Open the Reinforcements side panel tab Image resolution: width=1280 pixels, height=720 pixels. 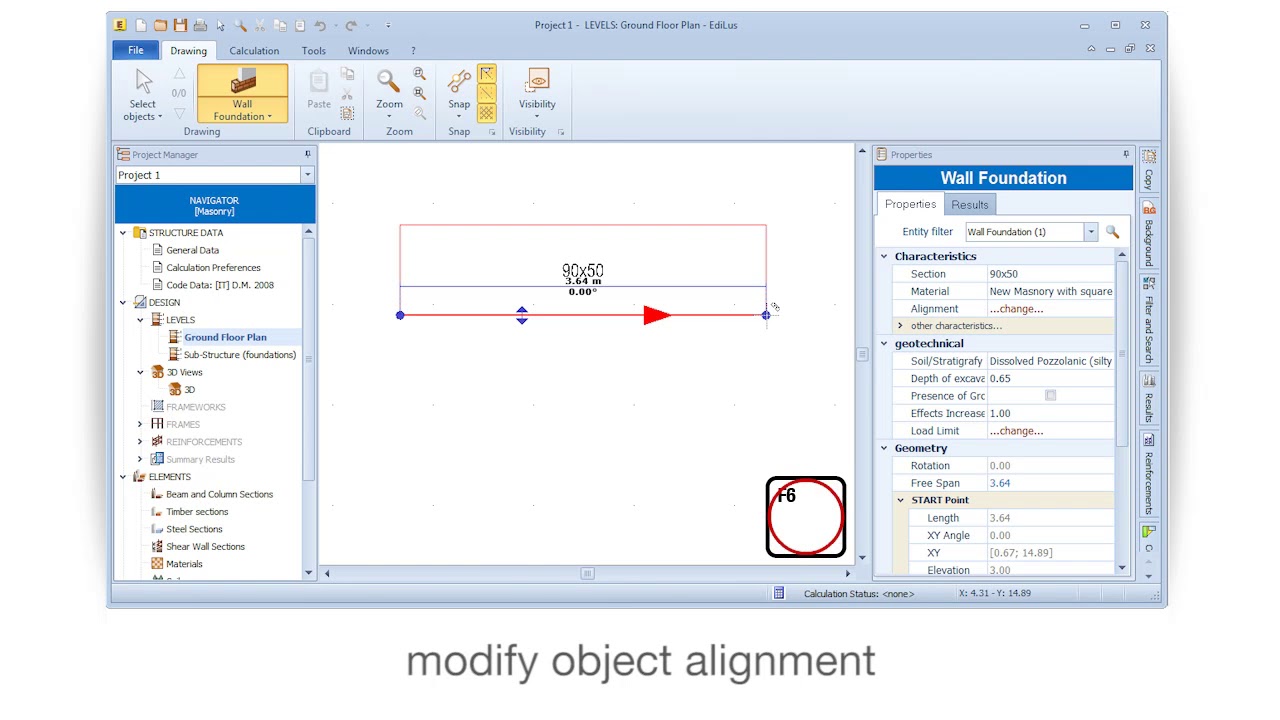(1149, 474)
